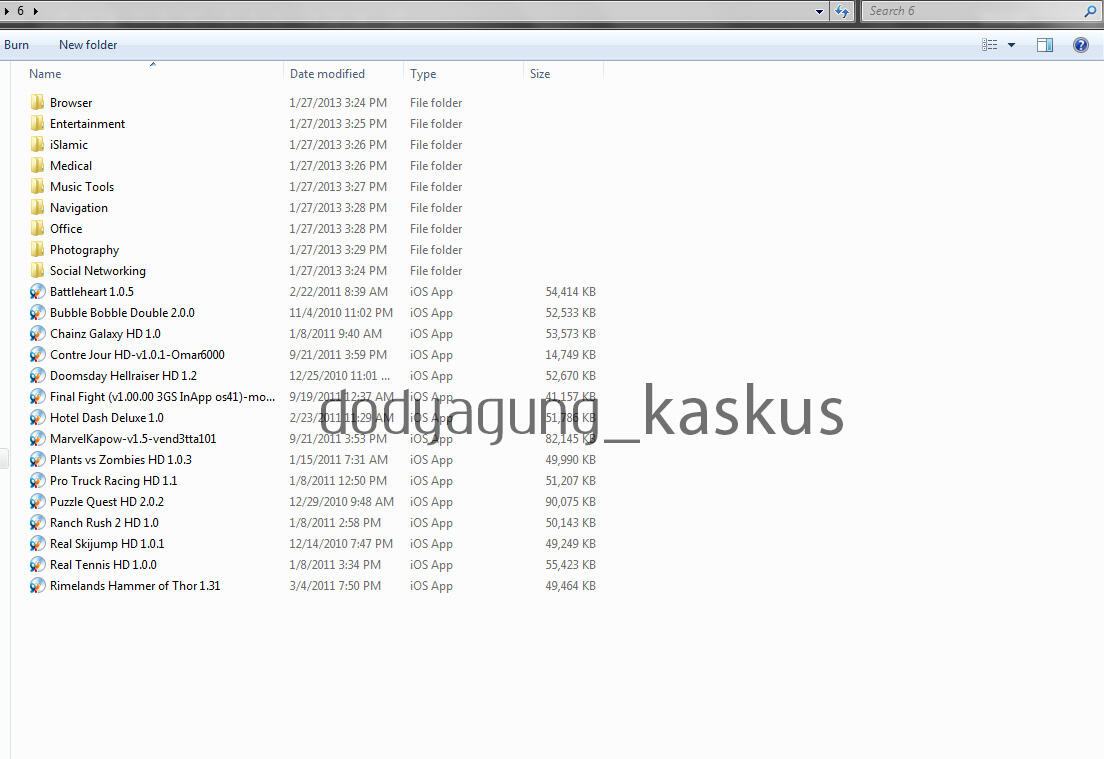Sort by the Size column header
This screenshot has width=1104, height=759.
540,74
